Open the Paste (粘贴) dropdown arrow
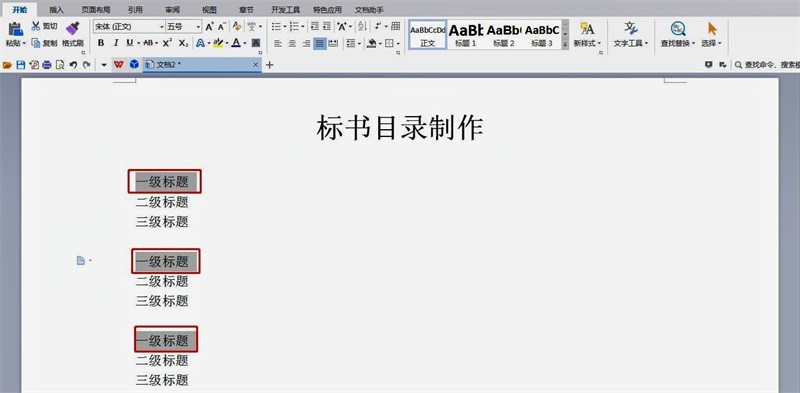The image size is (800, 393). point(23,44)
